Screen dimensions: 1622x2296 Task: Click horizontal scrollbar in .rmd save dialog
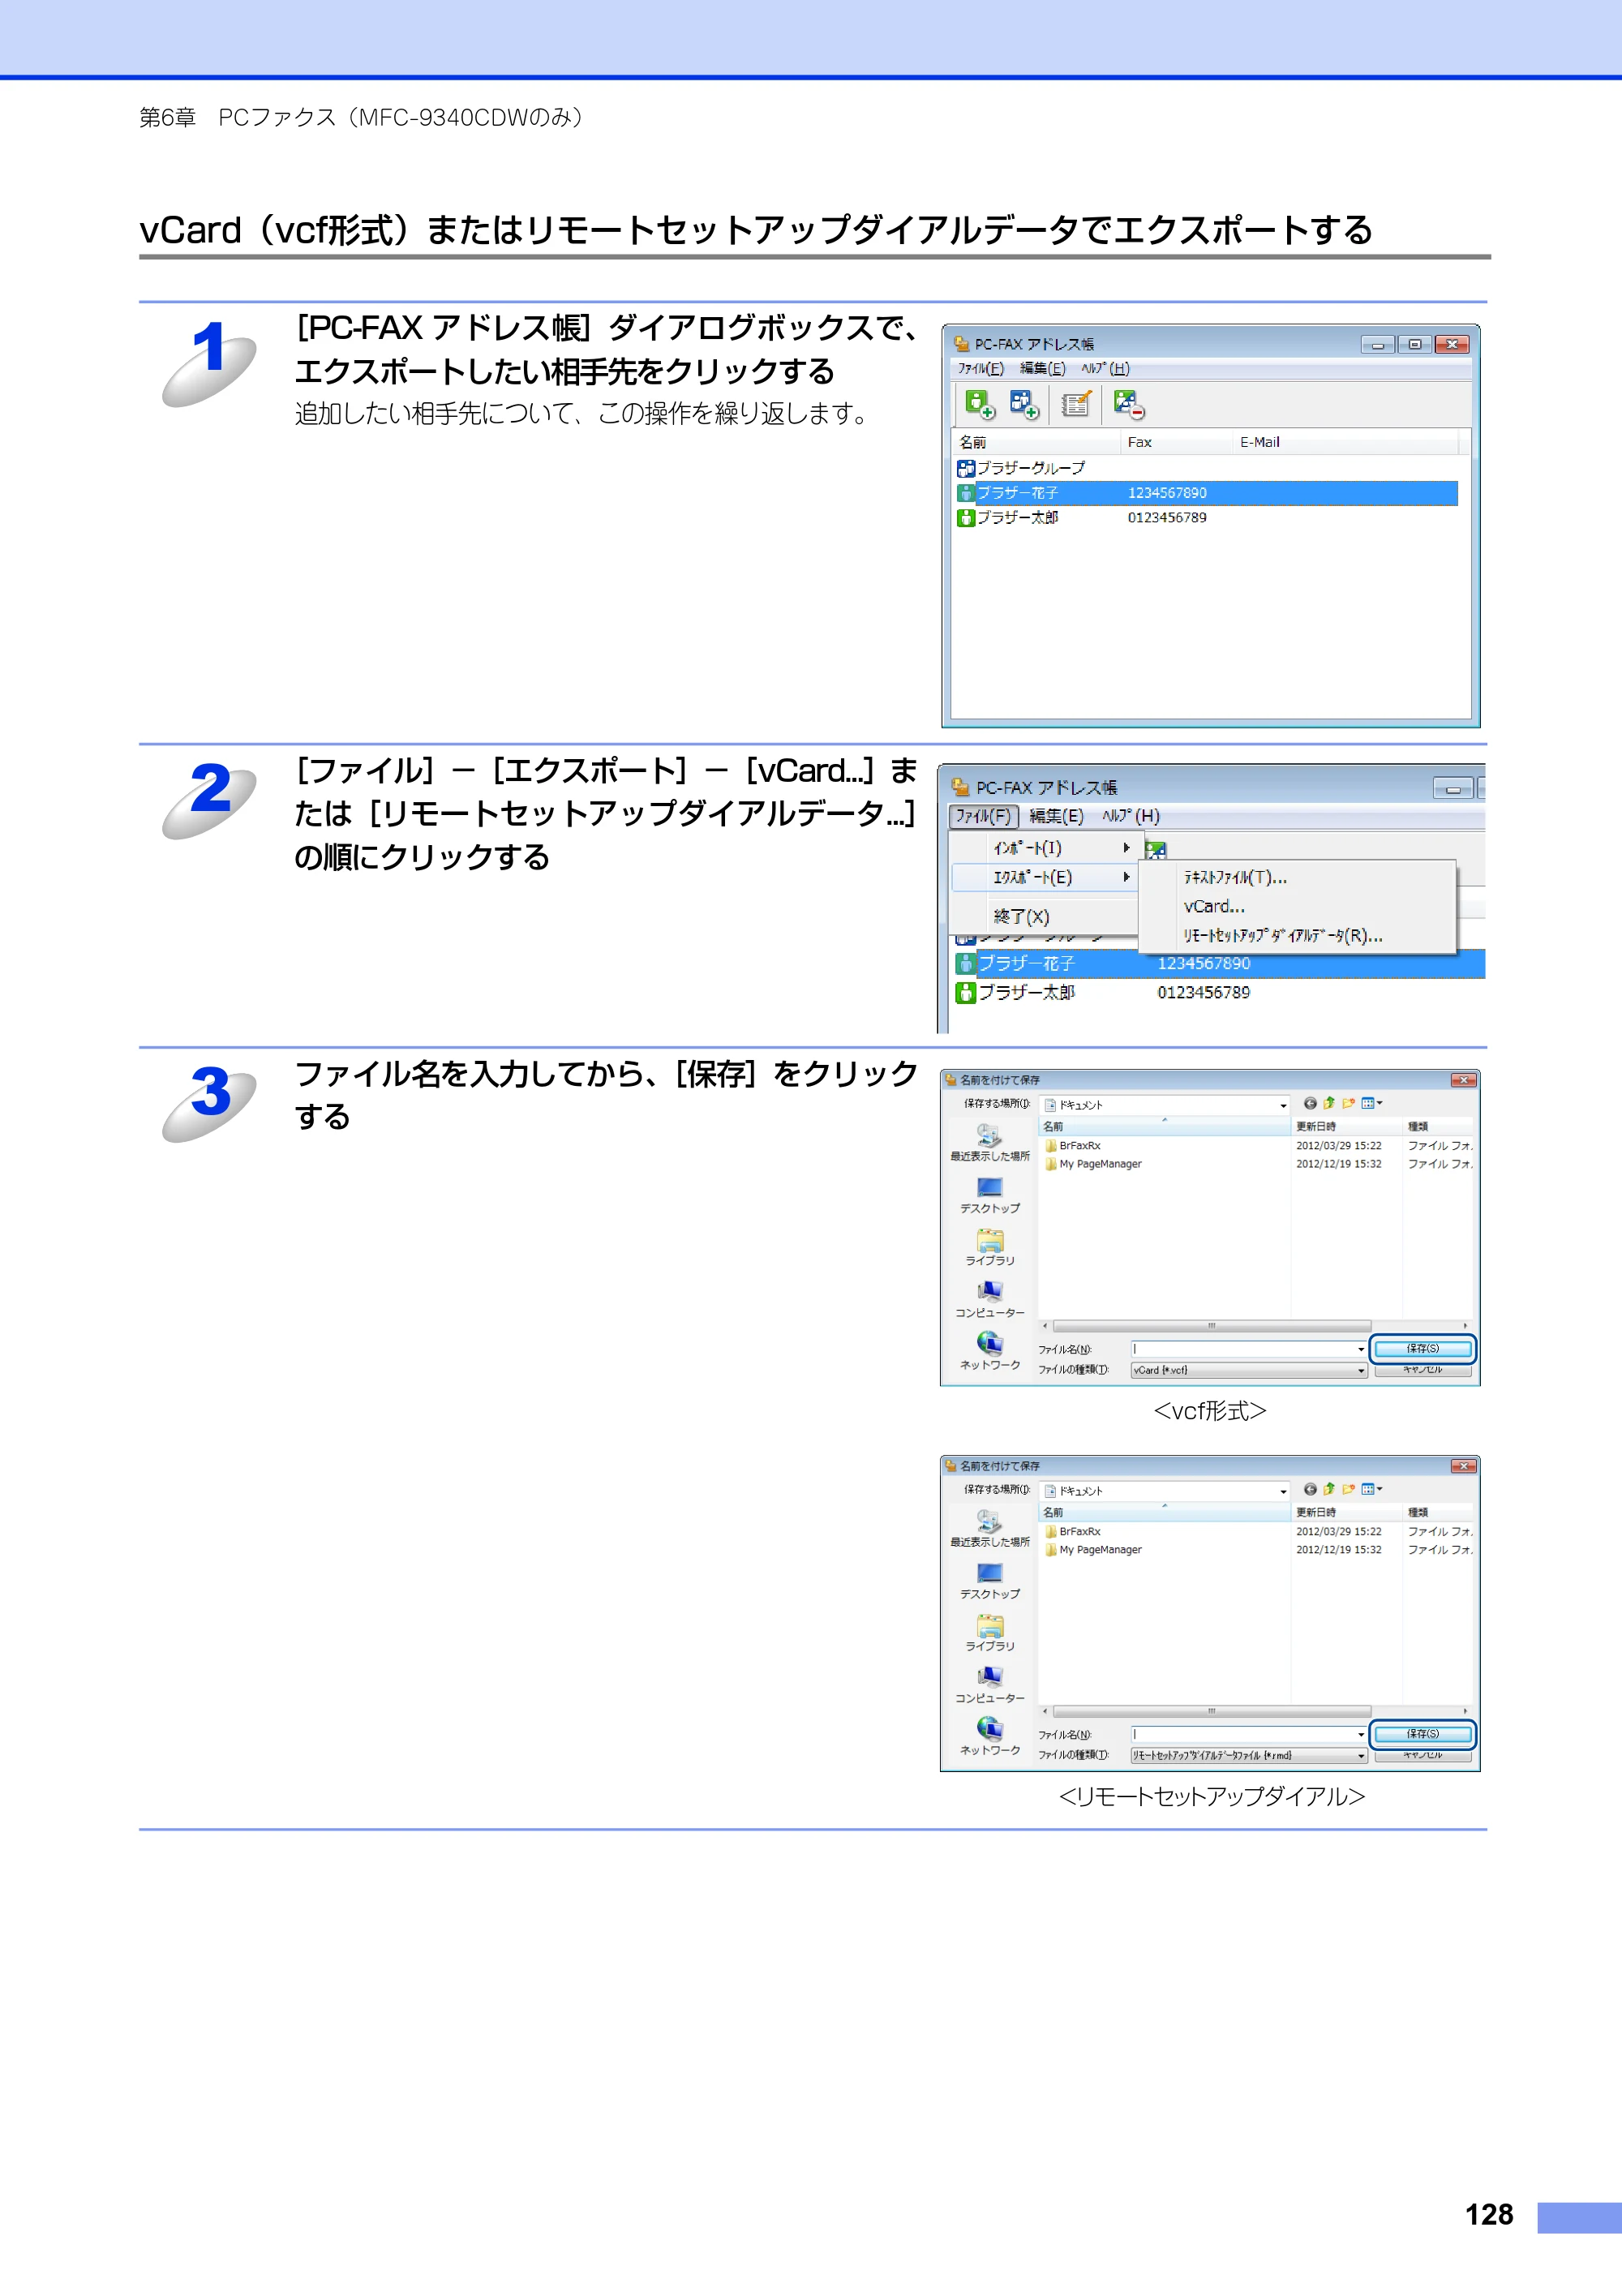point(1211,1711)
